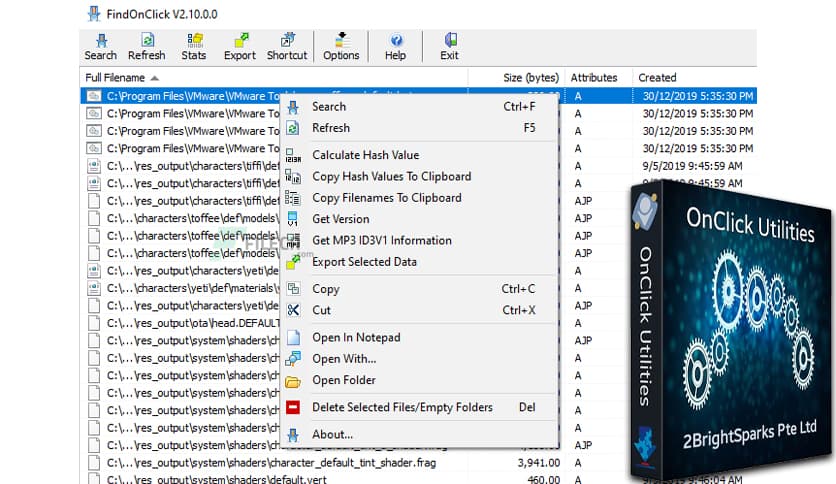Click the Export toolbar button

(240, 47)
